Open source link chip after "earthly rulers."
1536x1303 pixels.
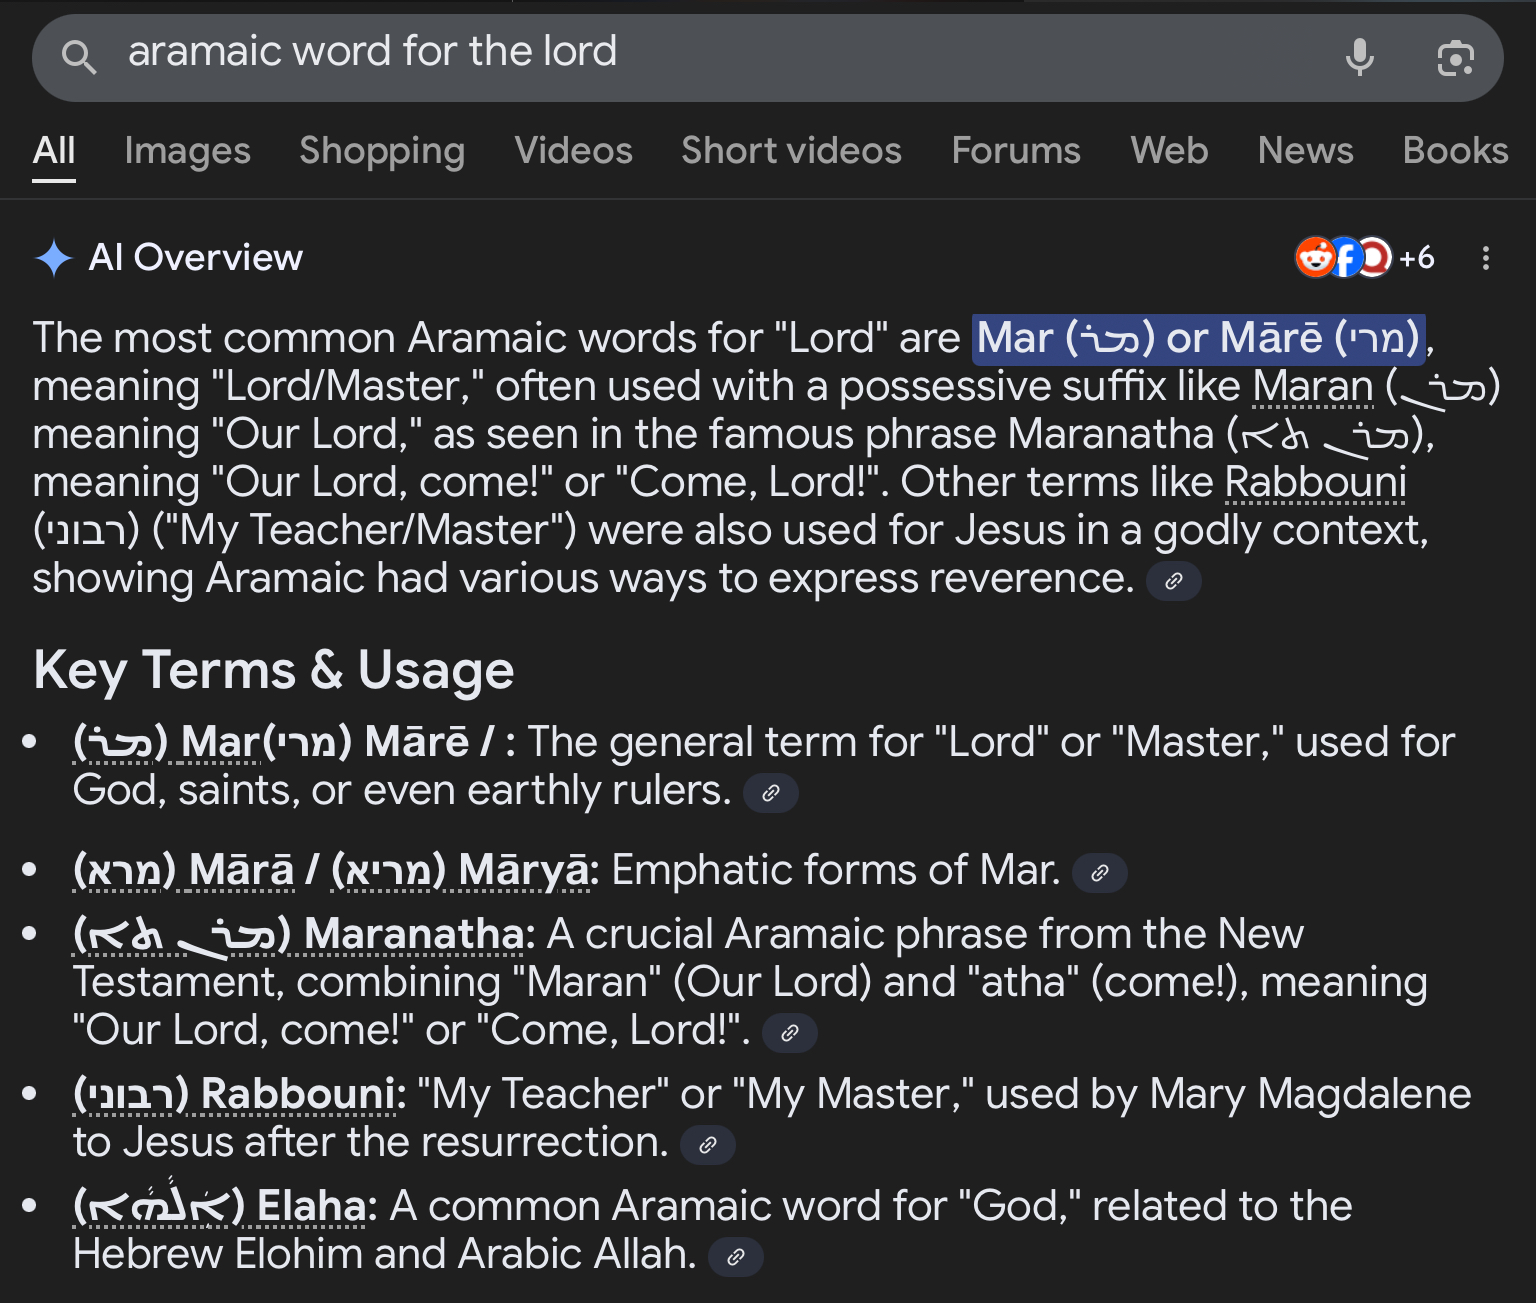pos(771,793)
